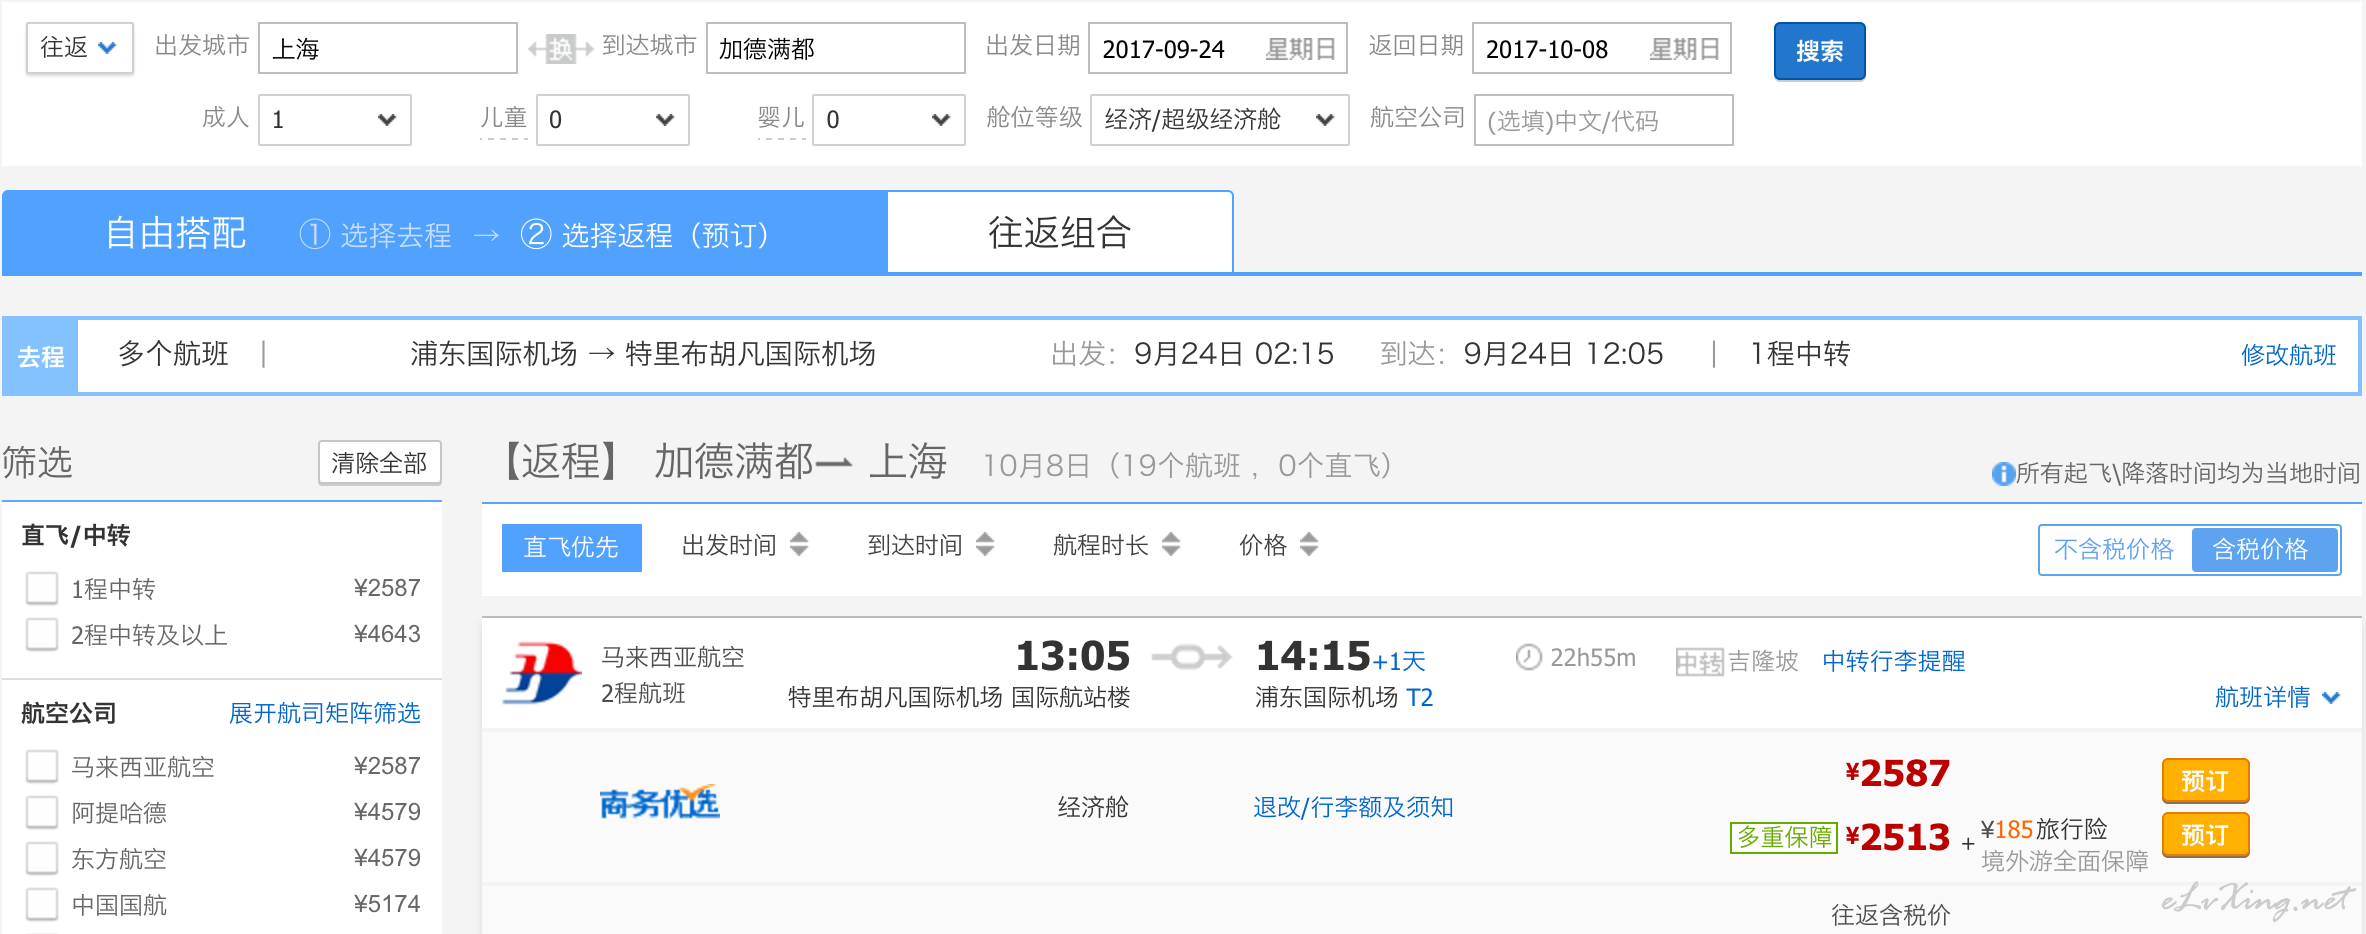Open the 成人 passenger count dropdown

pos(334,120)
